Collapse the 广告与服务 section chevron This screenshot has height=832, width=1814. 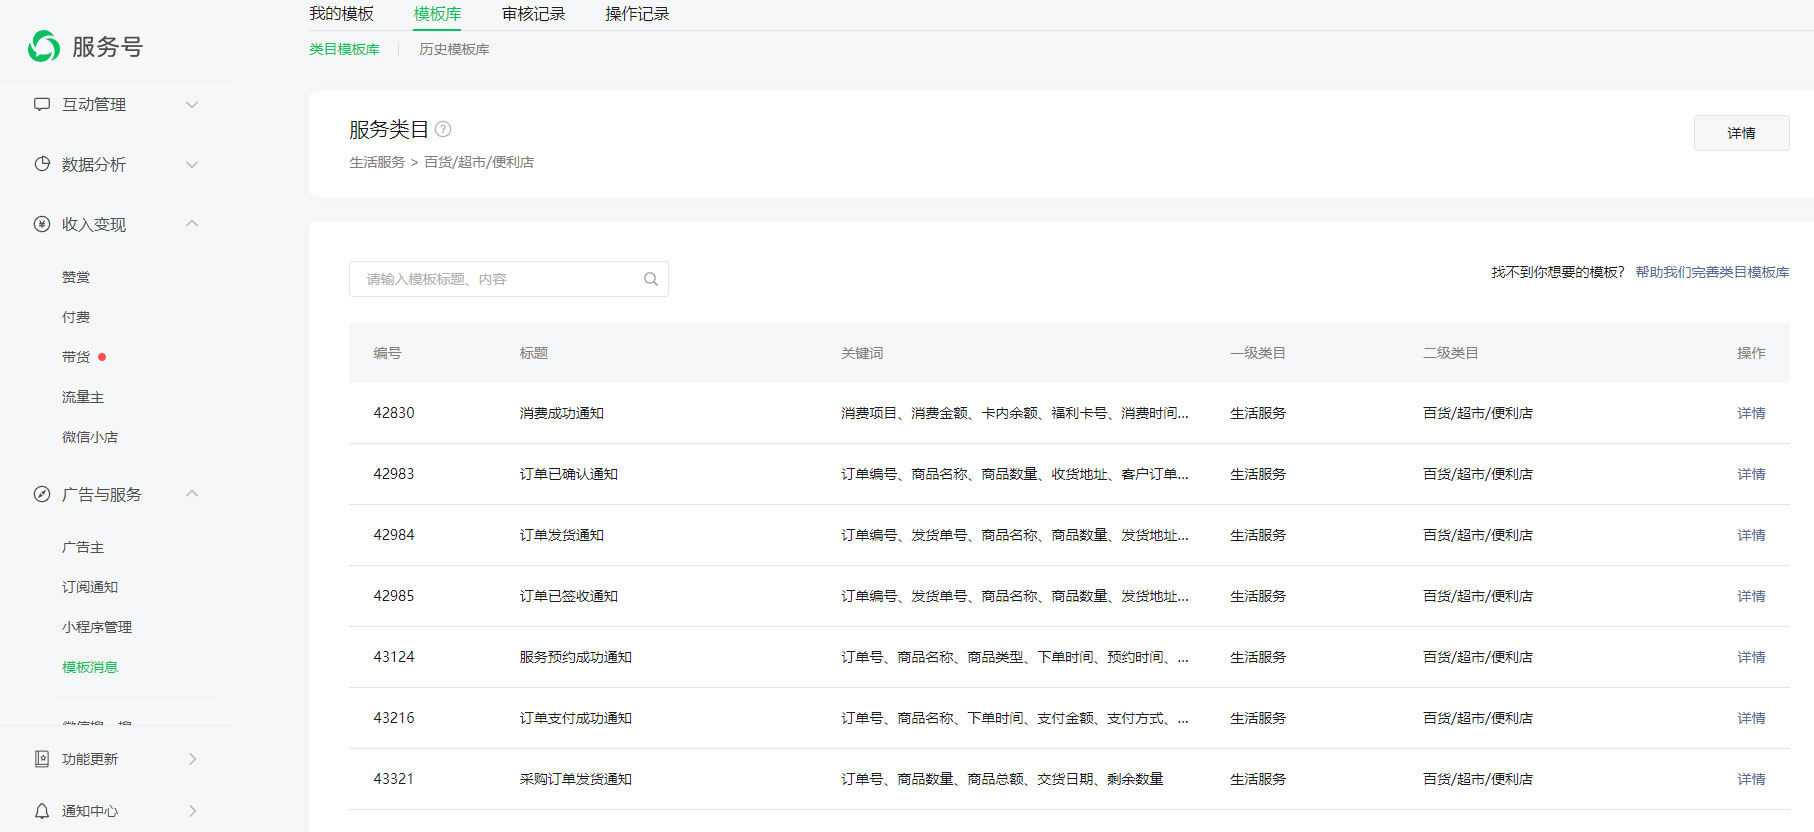click(192, 493)
